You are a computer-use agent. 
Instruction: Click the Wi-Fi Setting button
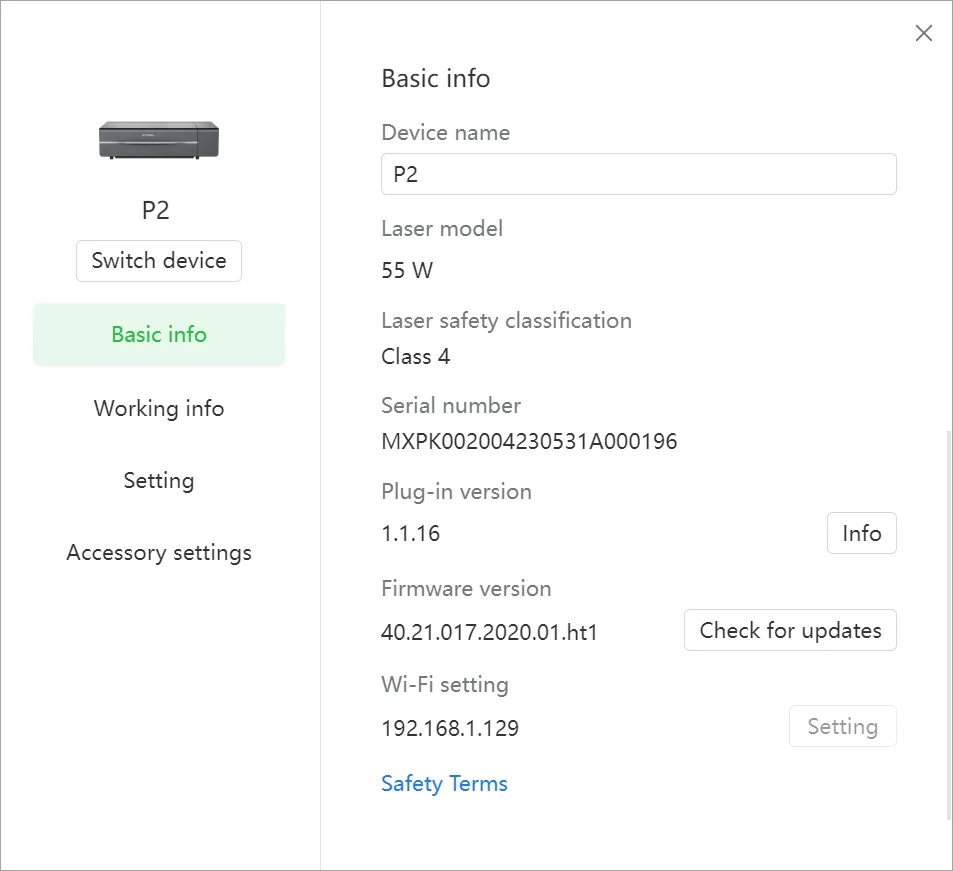[842, 726]
